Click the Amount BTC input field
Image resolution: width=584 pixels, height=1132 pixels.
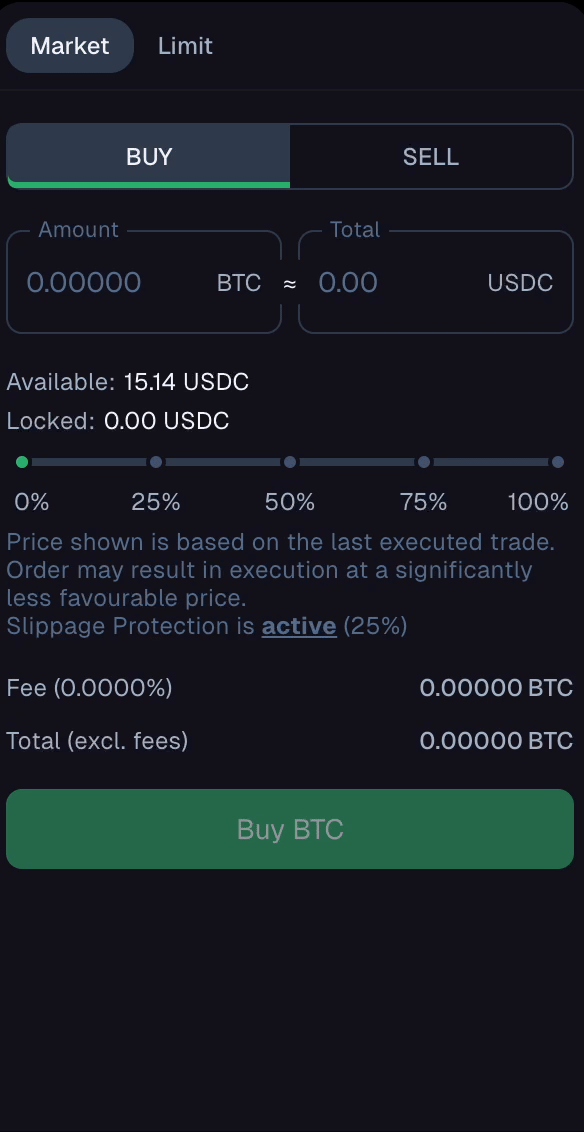(x=144, y=282)
